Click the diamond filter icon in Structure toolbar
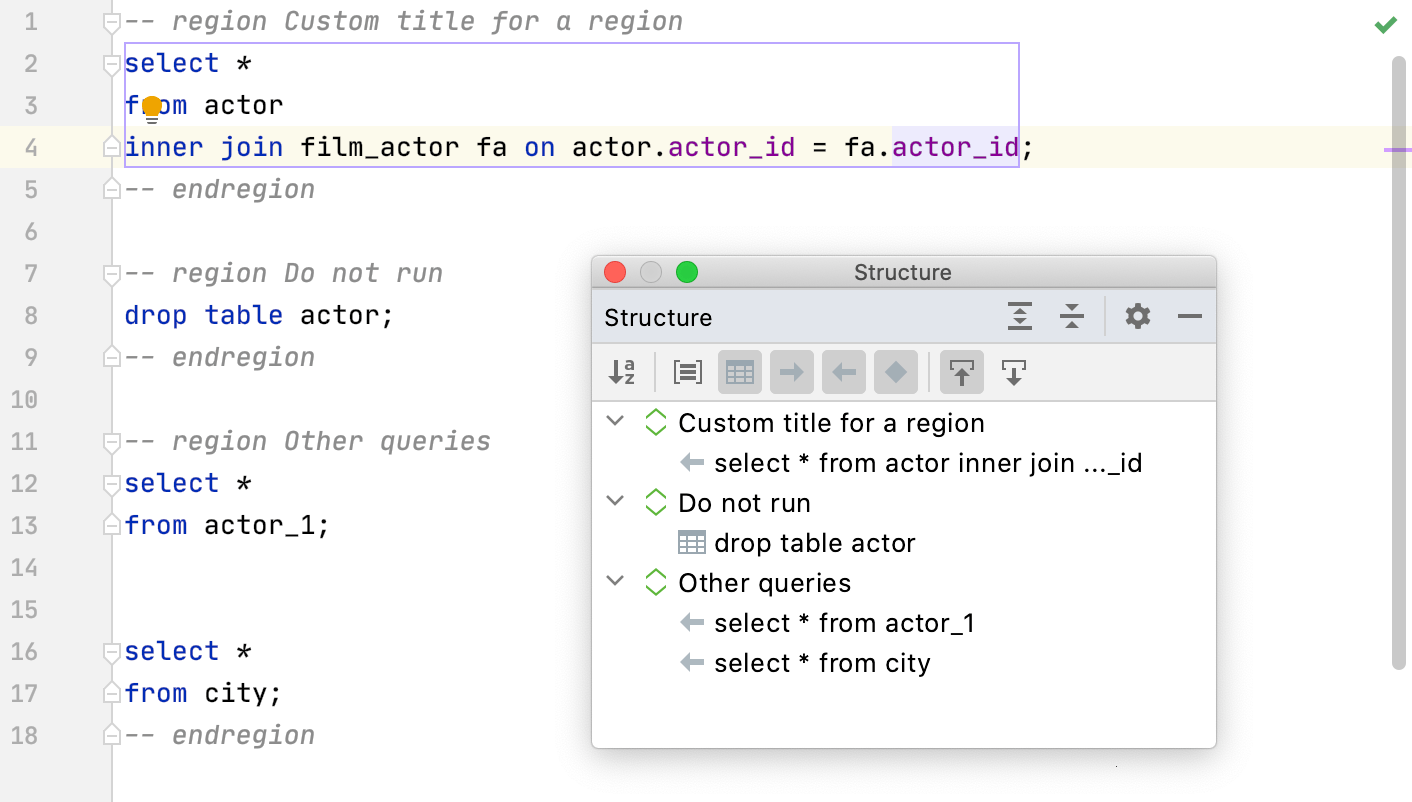The height and width of the screenshot is (802, 1412). [895, 372]
